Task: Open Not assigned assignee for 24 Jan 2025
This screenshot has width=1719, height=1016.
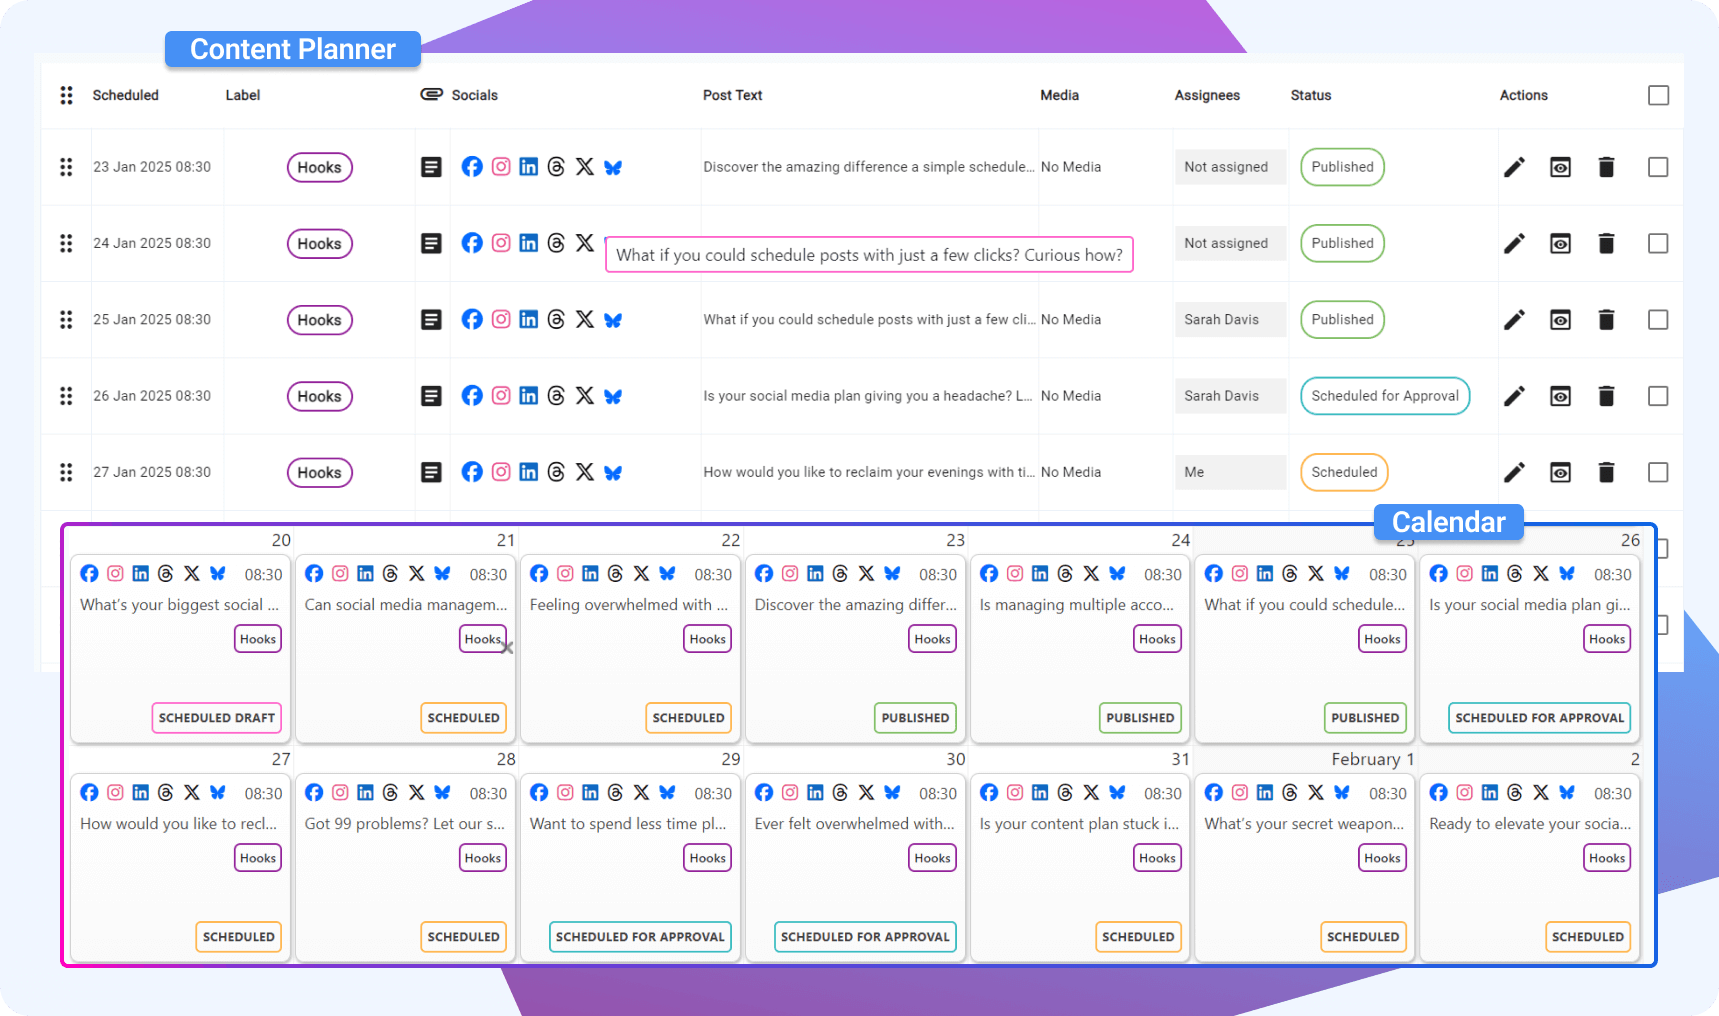Action: [1230, 243]
